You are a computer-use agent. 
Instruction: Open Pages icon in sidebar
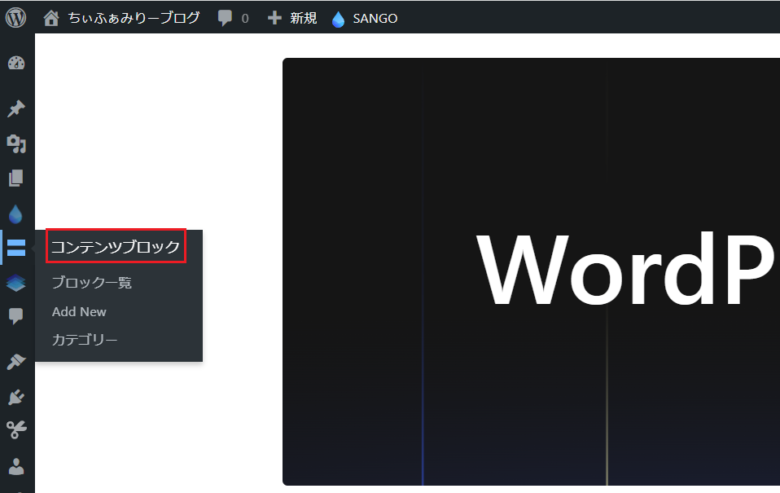(x=16, y=178)
